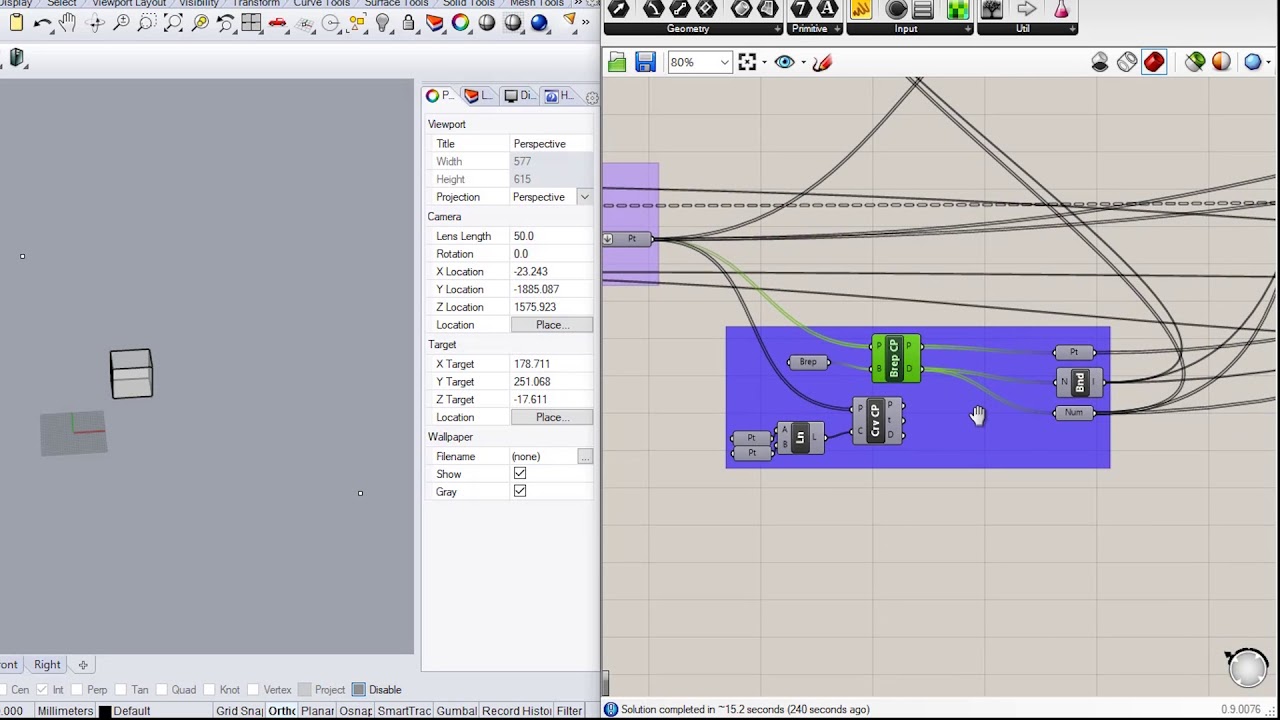Viewport: 1280px width, 720px height.
Task: Enable the Vertex osnap checkbox
Action: [x=253, y=690]
